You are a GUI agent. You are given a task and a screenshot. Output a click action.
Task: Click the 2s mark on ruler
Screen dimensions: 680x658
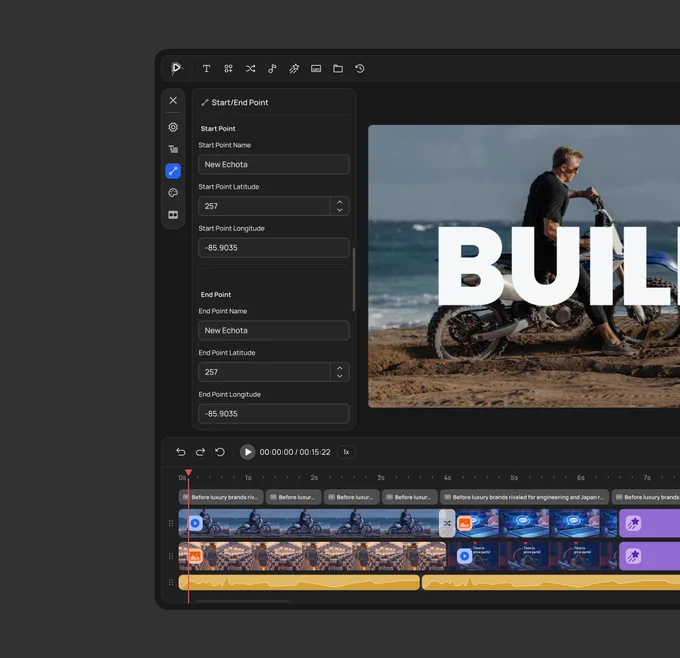(314, 478)
